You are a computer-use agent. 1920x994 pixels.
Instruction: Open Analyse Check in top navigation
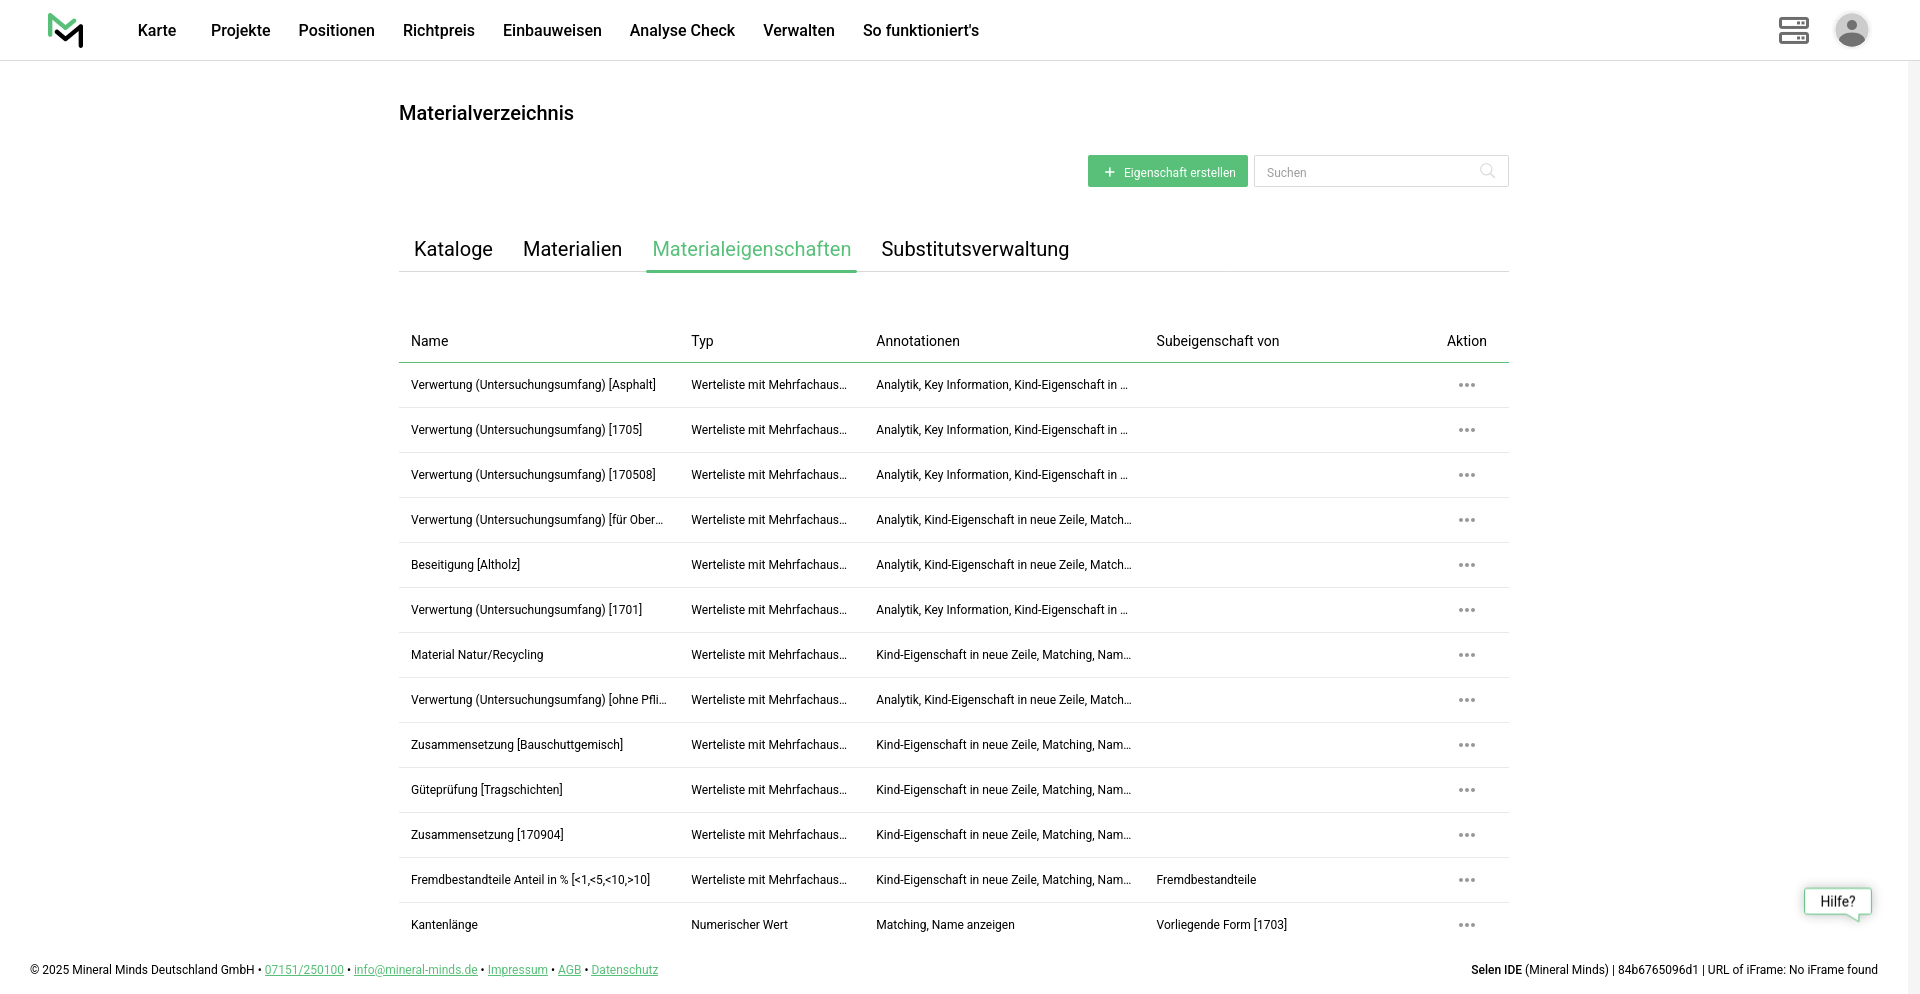[x=682, y=30]
